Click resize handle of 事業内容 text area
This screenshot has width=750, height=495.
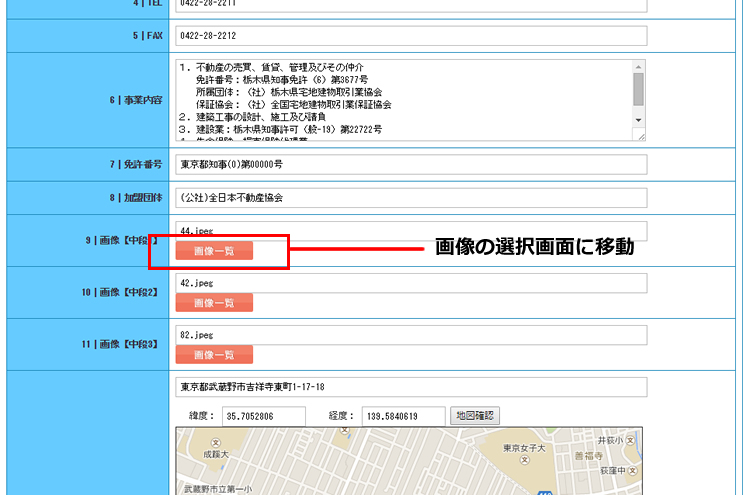(x=640, y=136)
